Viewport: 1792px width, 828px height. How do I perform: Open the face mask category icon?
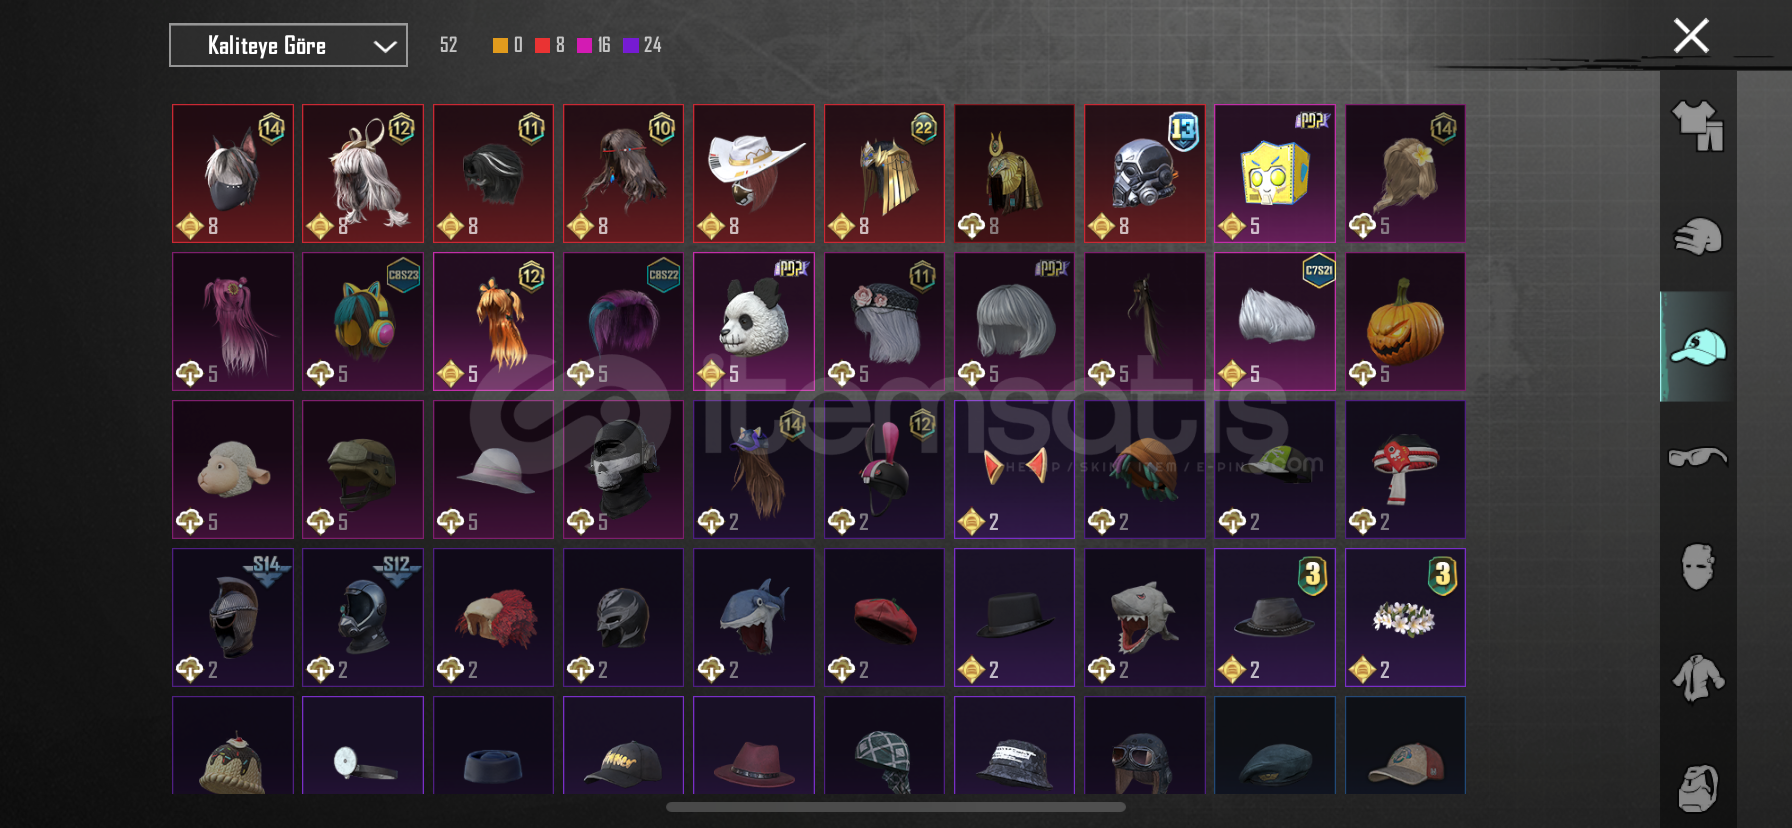tap(1698, 567)
